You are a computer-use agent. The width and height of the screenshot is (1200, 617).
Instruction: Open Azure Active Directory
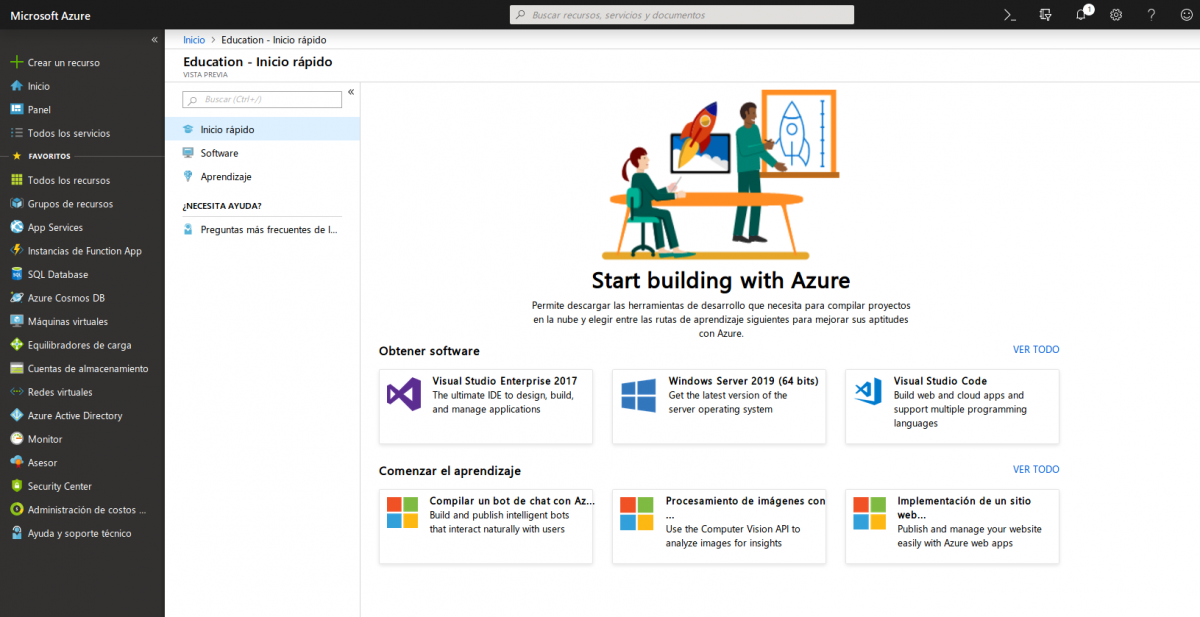[73, 415]
